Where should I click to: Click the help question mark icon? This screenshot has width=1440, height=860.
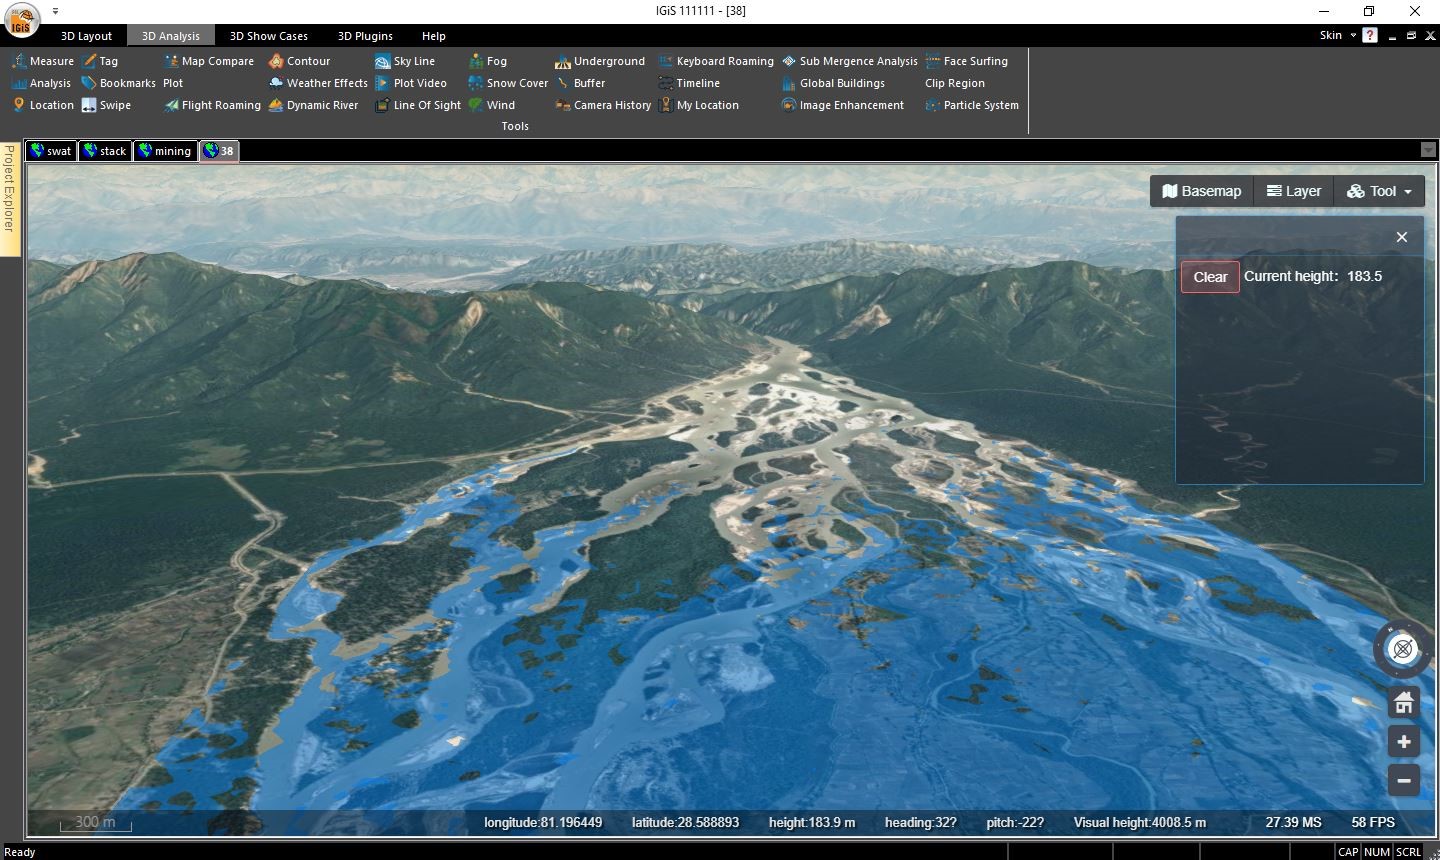tap(1370, 35)
